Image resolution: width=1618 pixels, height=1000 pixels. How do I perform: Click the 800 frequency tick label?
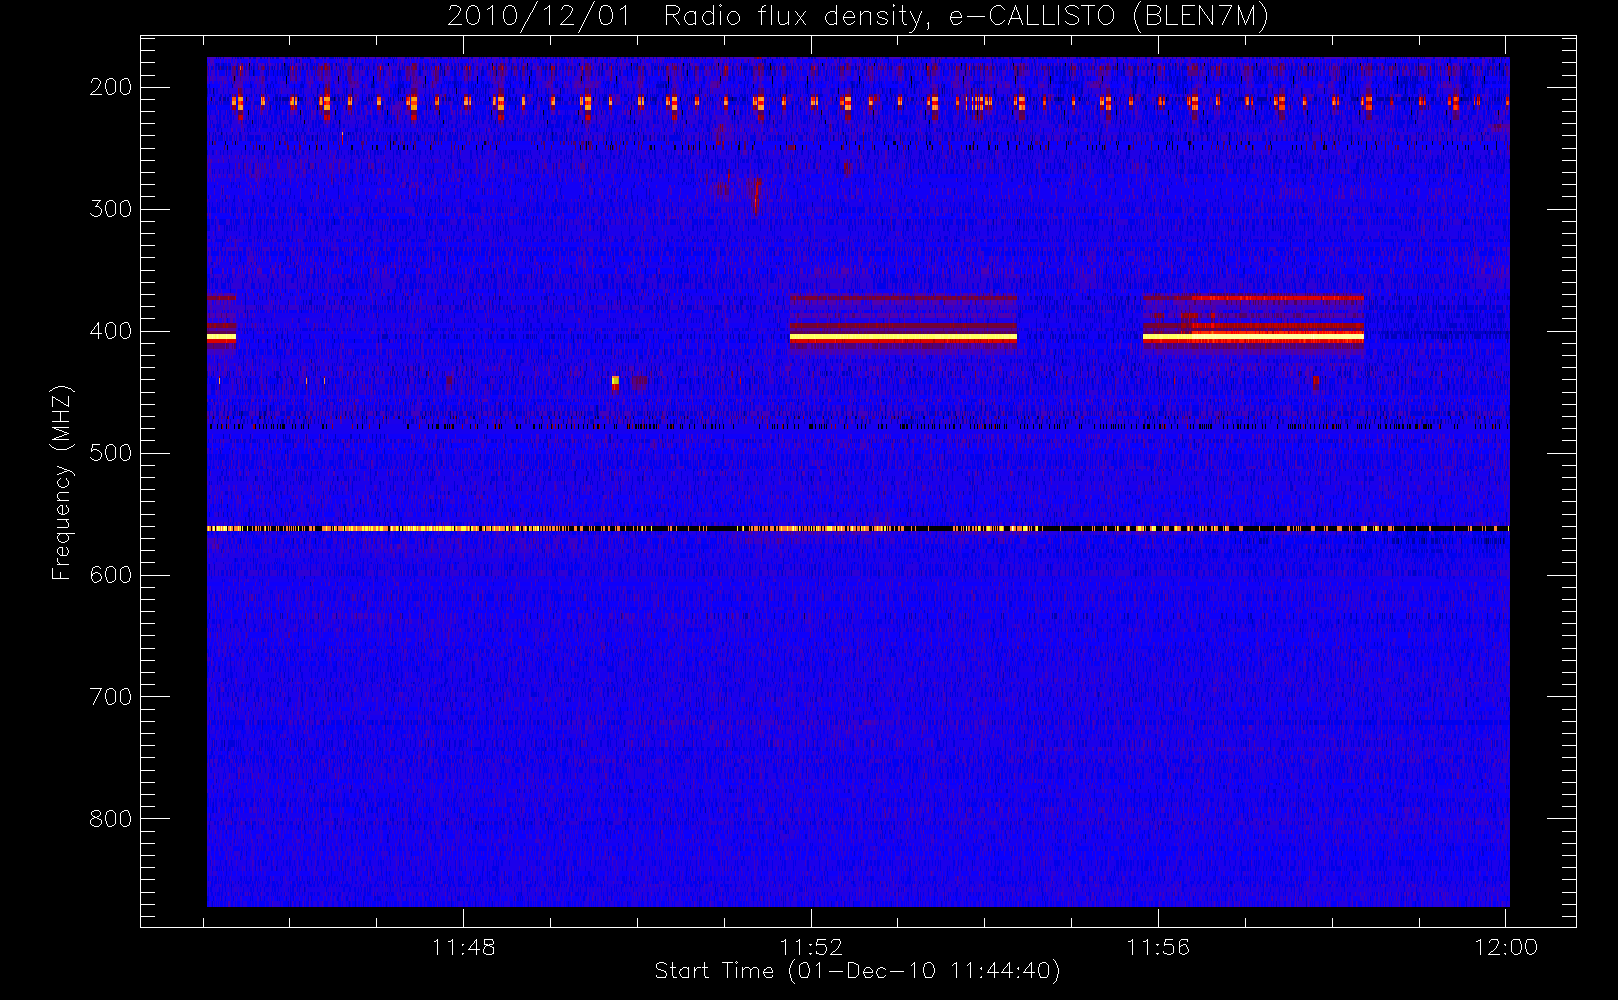(110, 819)
